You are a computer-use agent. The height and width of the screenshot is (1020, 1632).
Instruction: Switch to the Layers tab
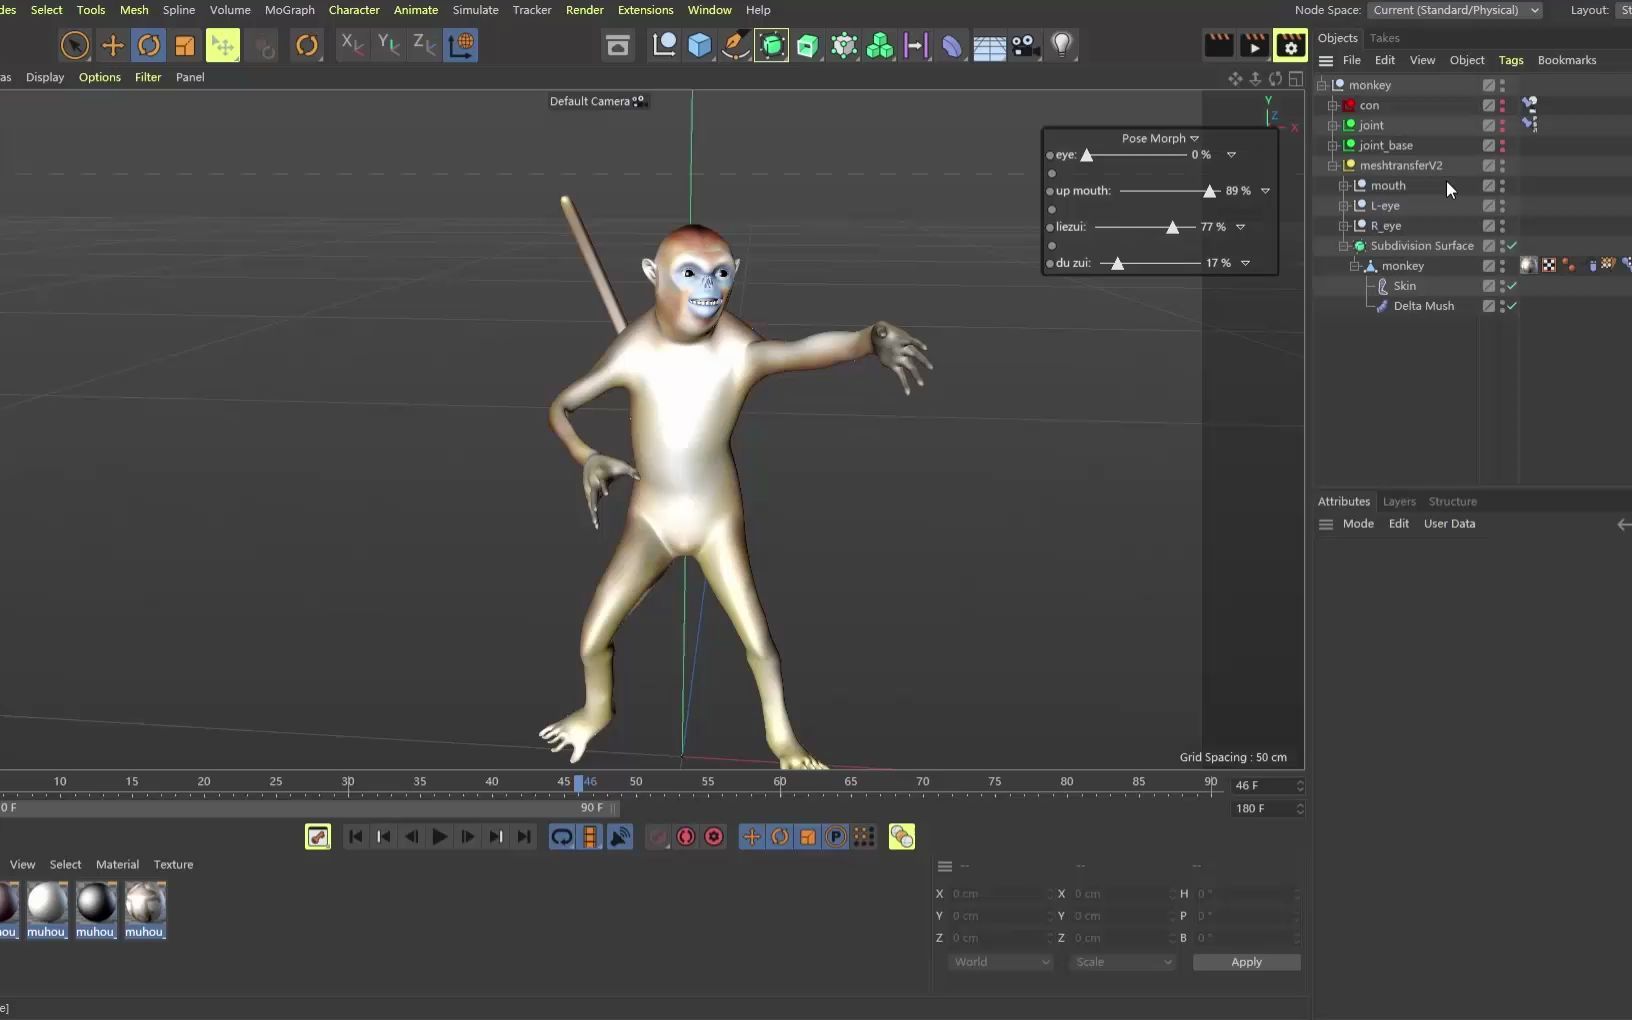(x=1400, y=501)
